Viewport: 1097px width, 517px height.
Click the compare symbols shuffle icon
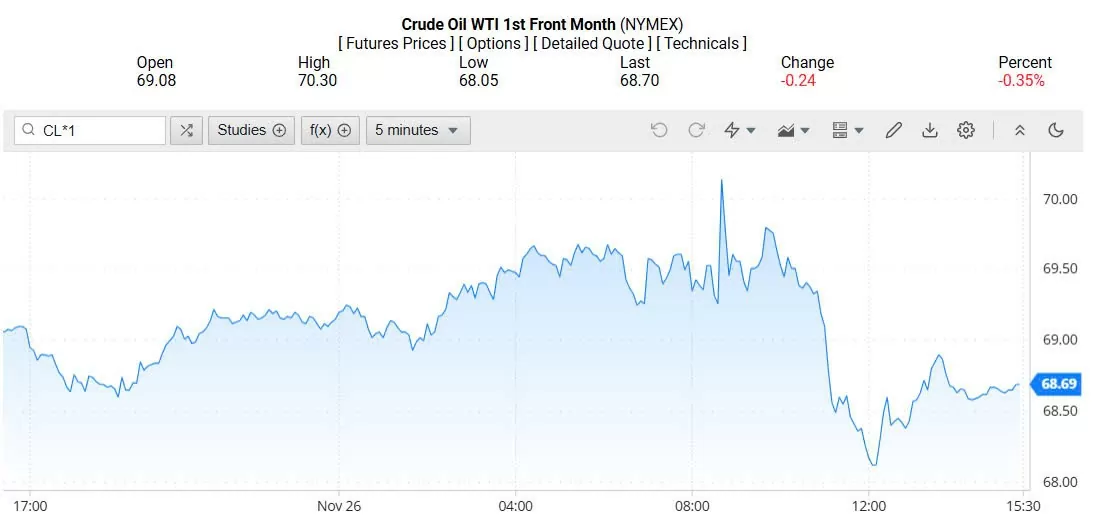tap(186, 130)
